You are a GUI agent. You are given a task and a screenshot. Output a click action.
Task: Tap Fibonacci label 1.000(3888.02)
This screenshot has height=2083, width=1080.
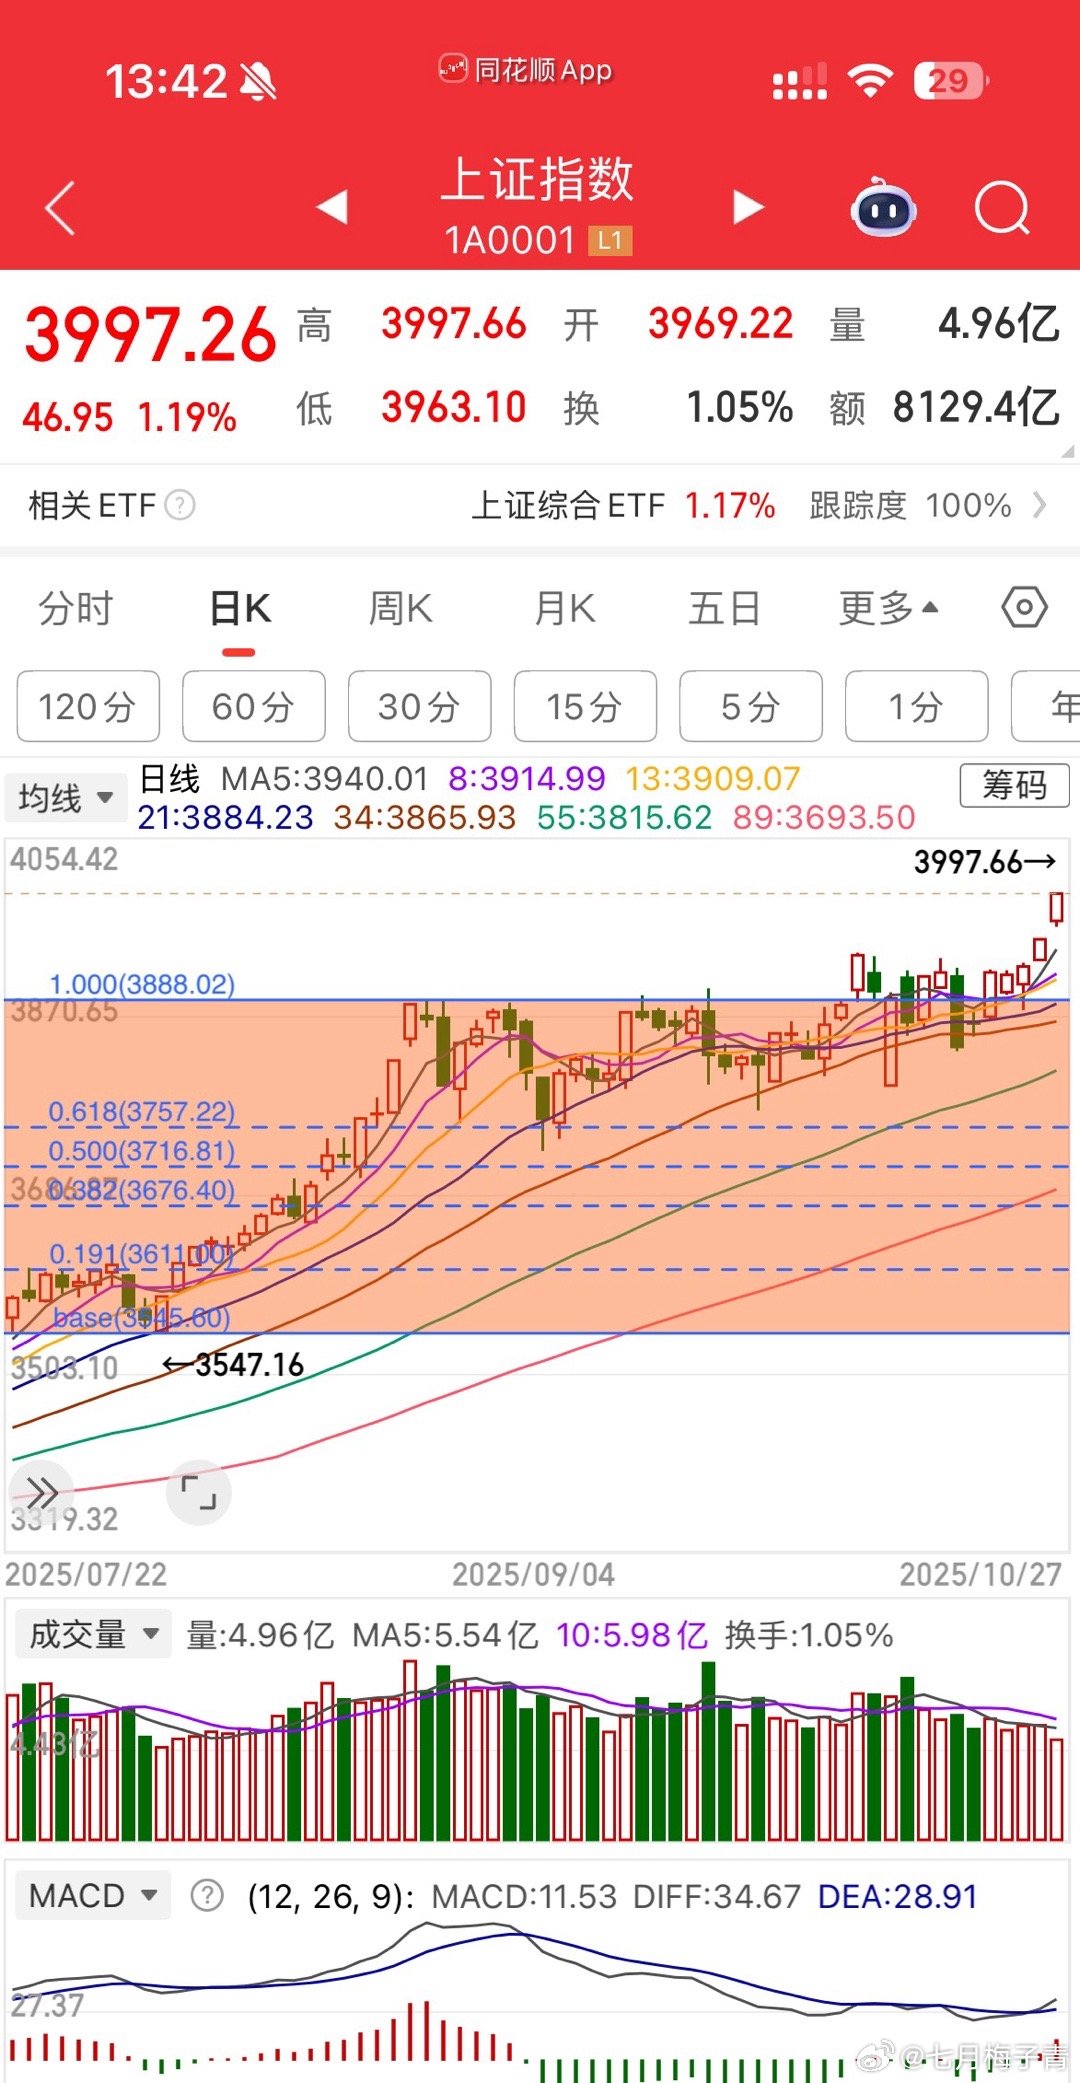tap(143, 985)
